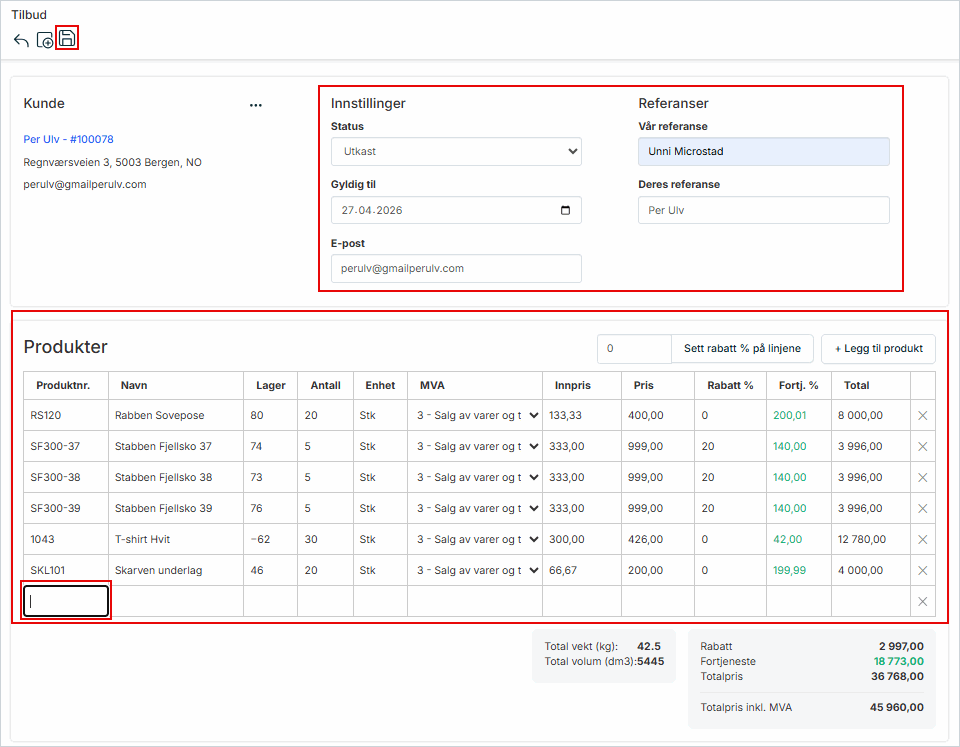
Task: Remove the Rabben Sovepose product line
Action: (922, 416)
